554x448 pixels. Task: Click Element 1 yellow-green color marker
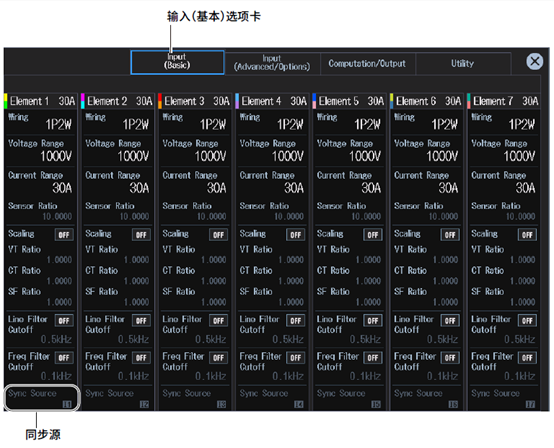[x=6, y=101]
